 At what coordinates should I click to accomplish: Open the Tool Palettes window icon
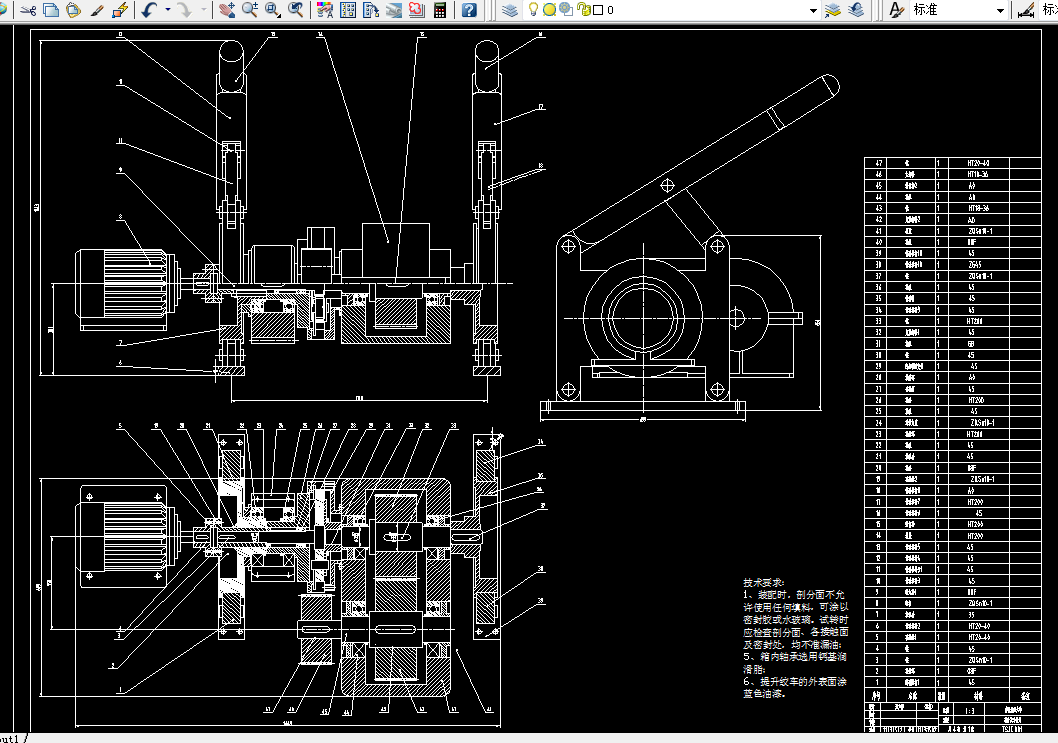point(371,10)
